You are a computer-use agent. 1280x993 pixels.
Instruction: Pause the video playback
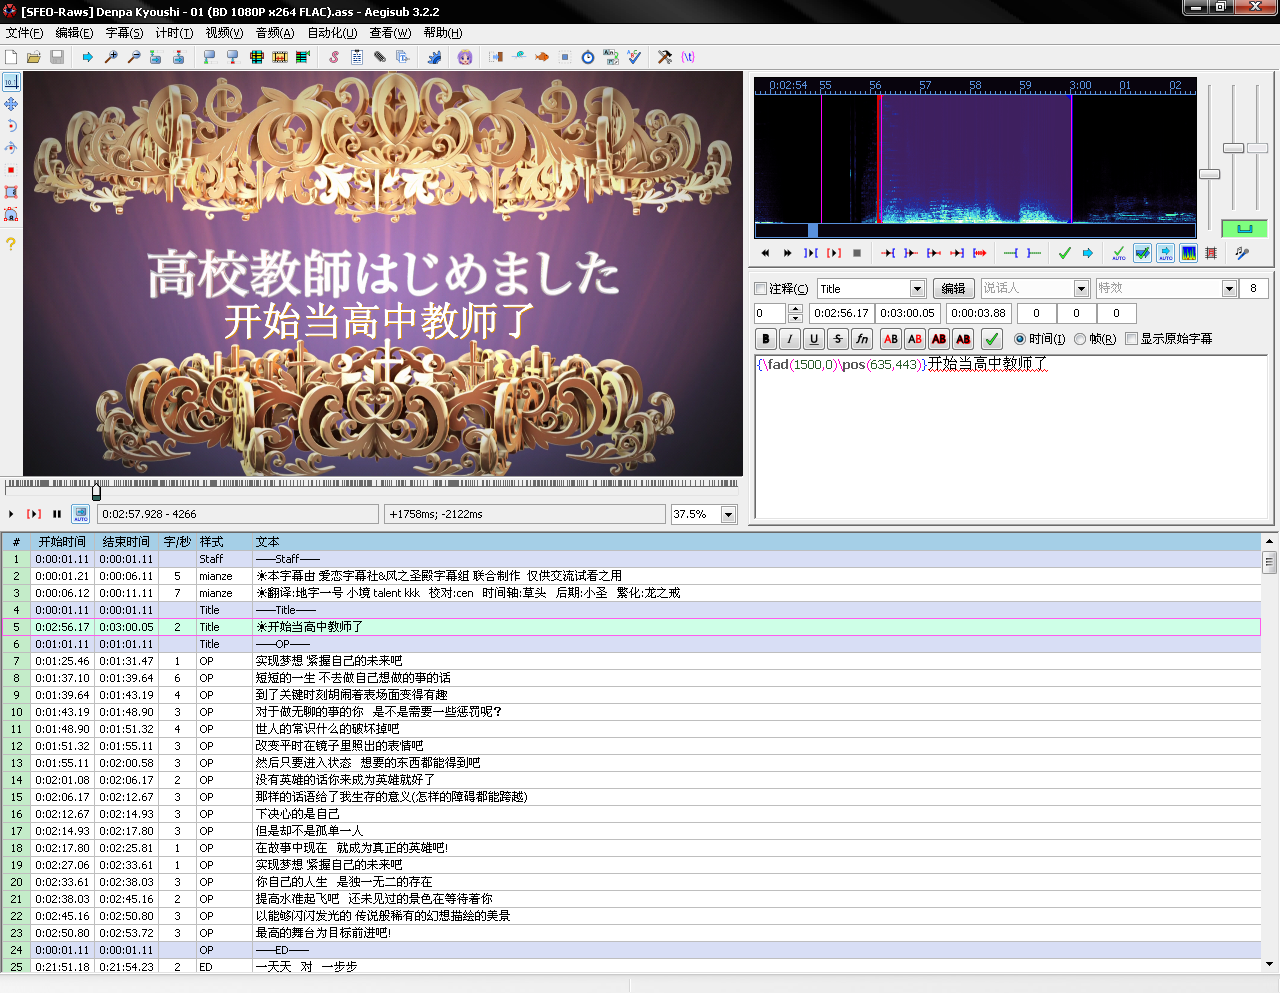pos(57,514)
